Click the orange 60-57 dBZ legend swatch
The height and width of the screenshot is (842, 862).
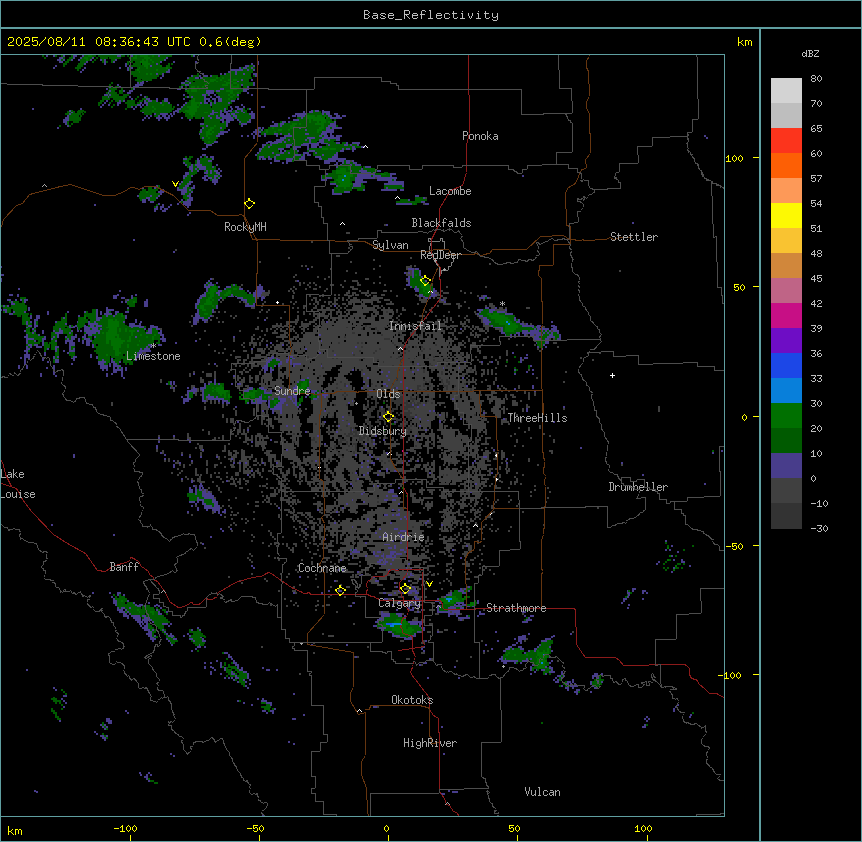pos(786,165)
